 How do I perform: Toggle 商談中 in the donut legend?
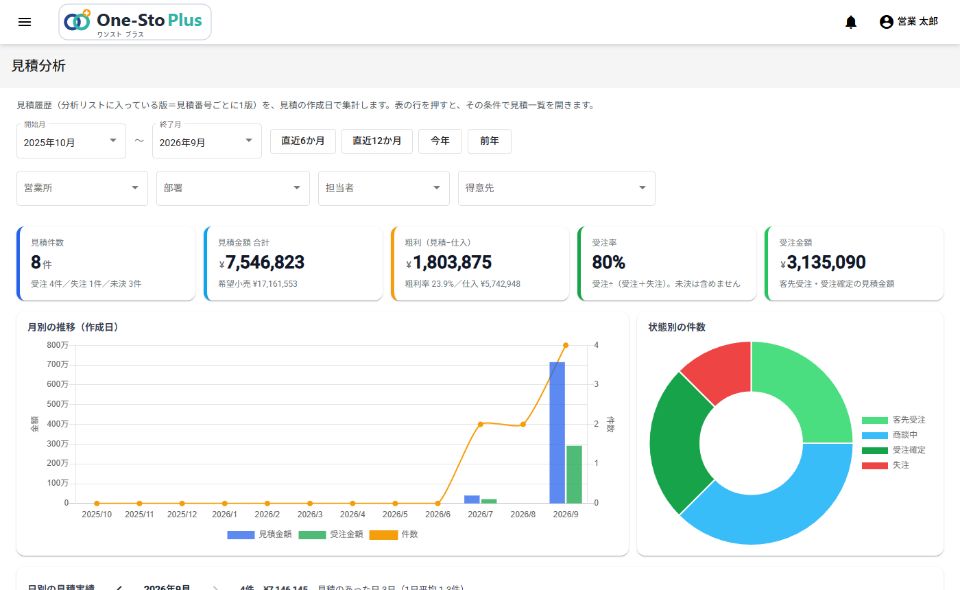[890, 435]
